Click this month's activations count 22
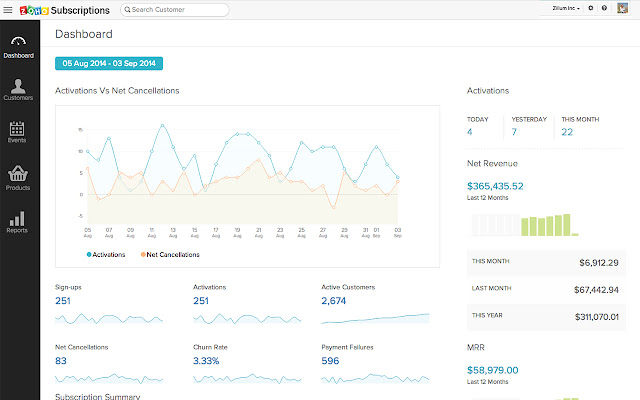Screen dimensions: 640x400 [x=567, y=132]
